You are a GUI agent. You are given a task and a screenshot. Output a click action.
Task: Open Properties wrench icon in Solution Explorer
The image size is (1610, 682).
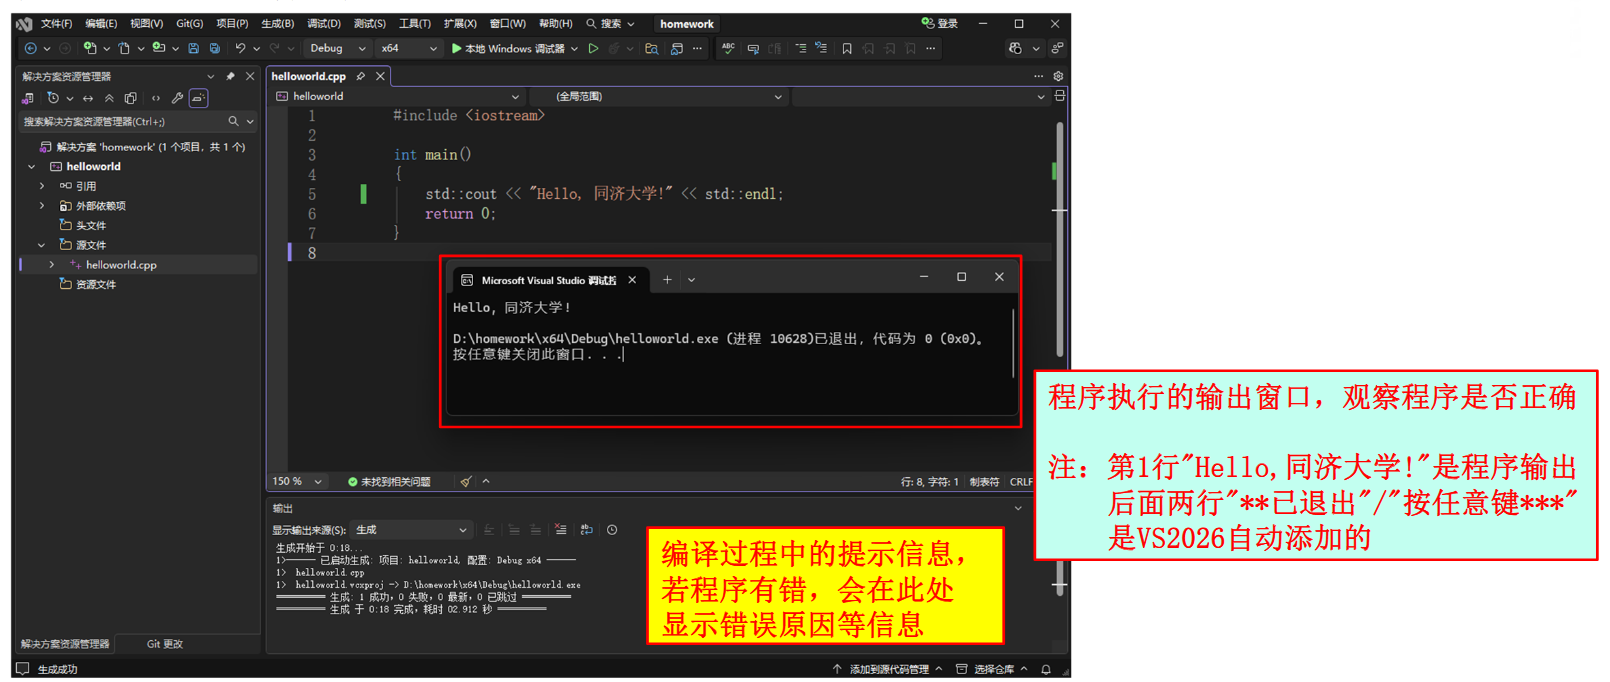pyautogui.click(x=177, y=98)
